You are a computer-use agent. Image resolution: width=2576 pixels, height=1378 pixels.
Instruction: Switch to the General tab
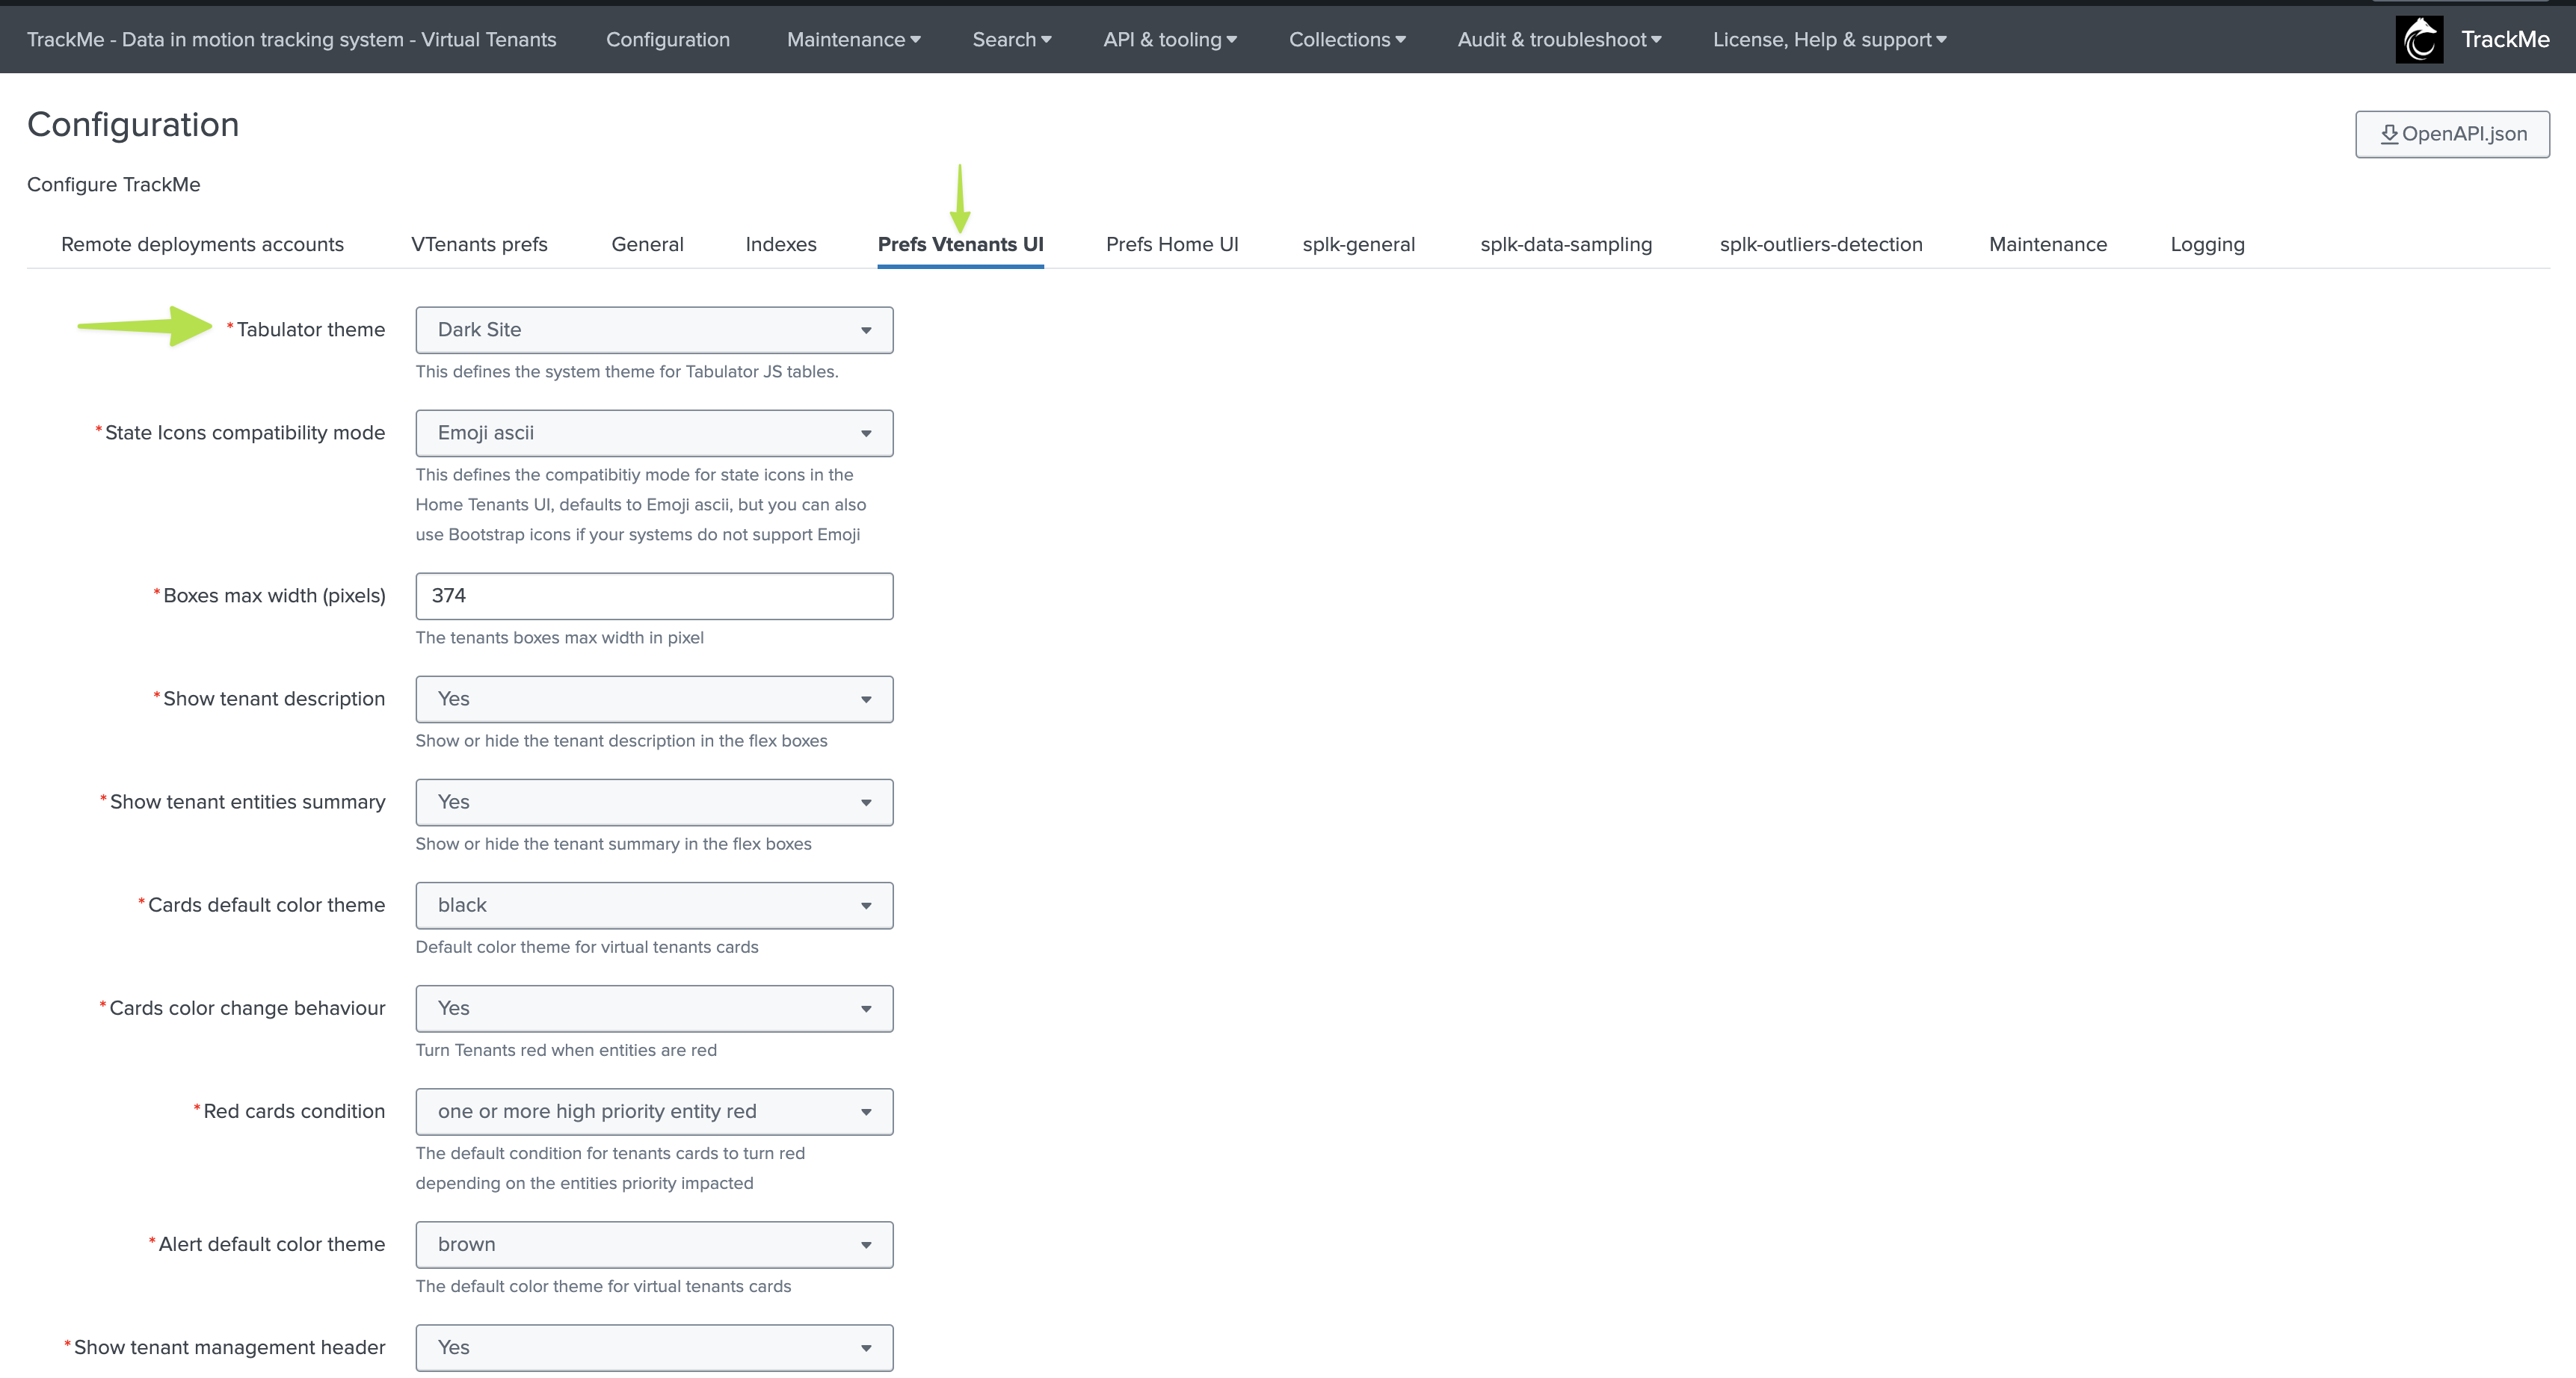tap(647, 245)
